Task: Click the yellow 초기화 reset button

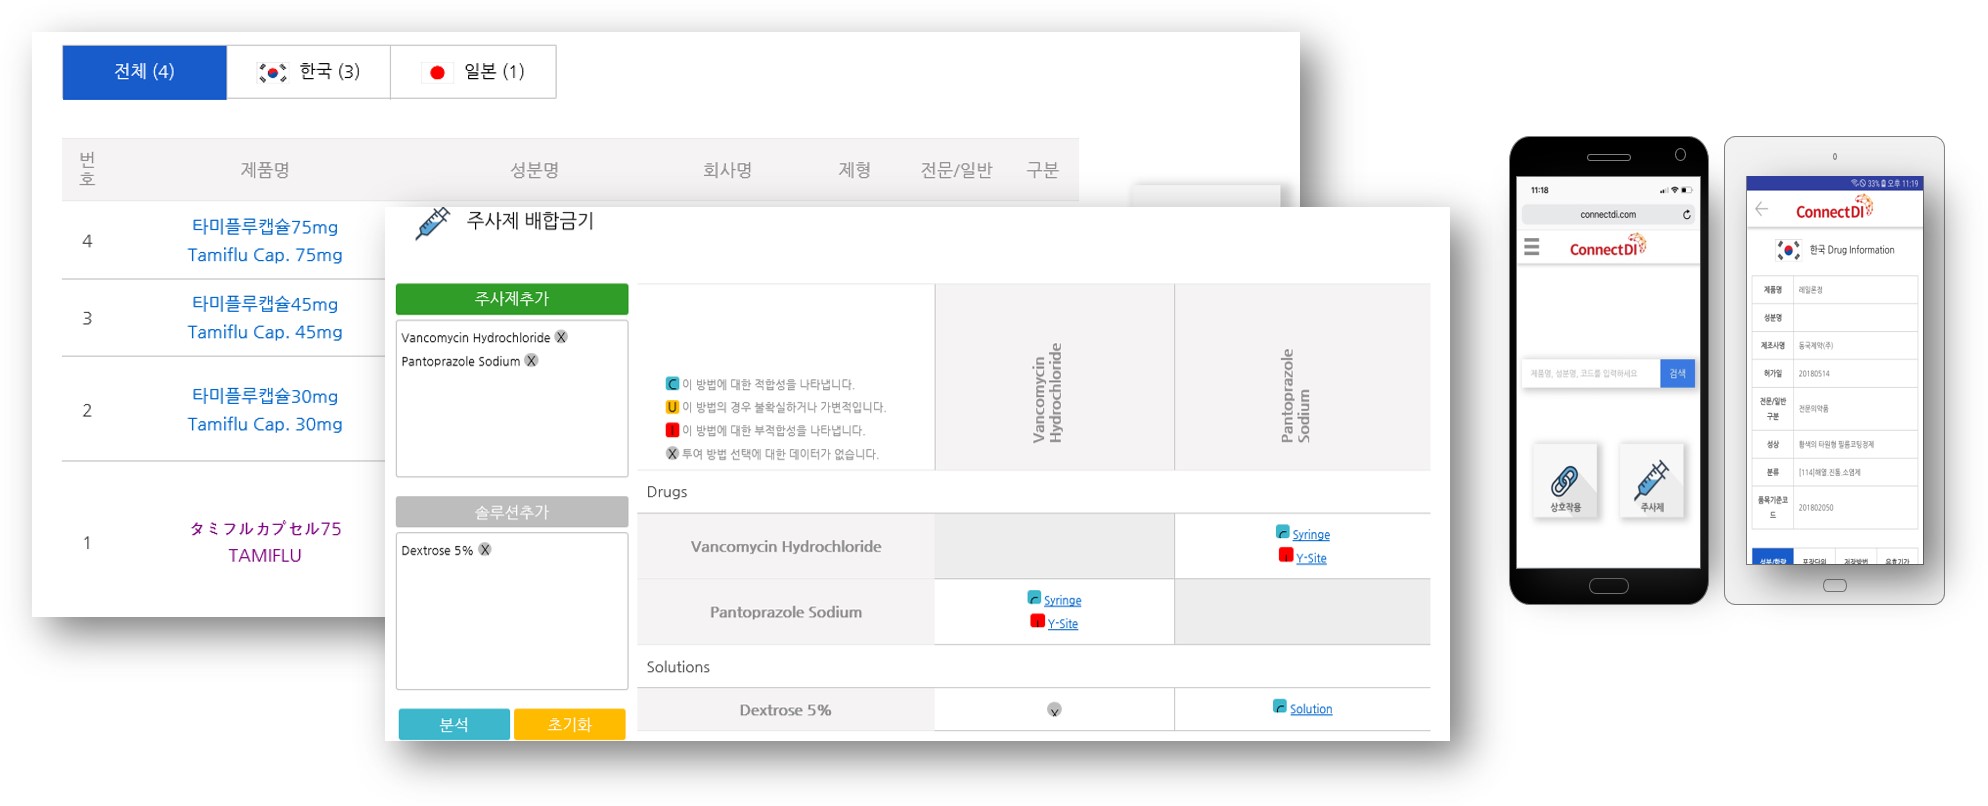Action: click(x=569, y=724)
